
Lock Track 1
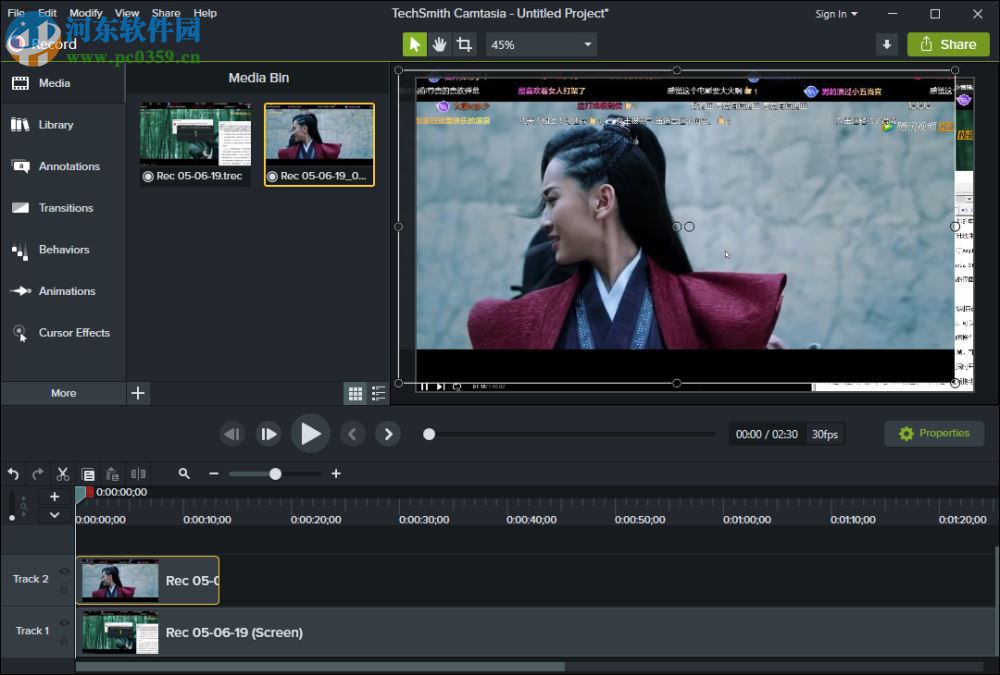point(63,642)
